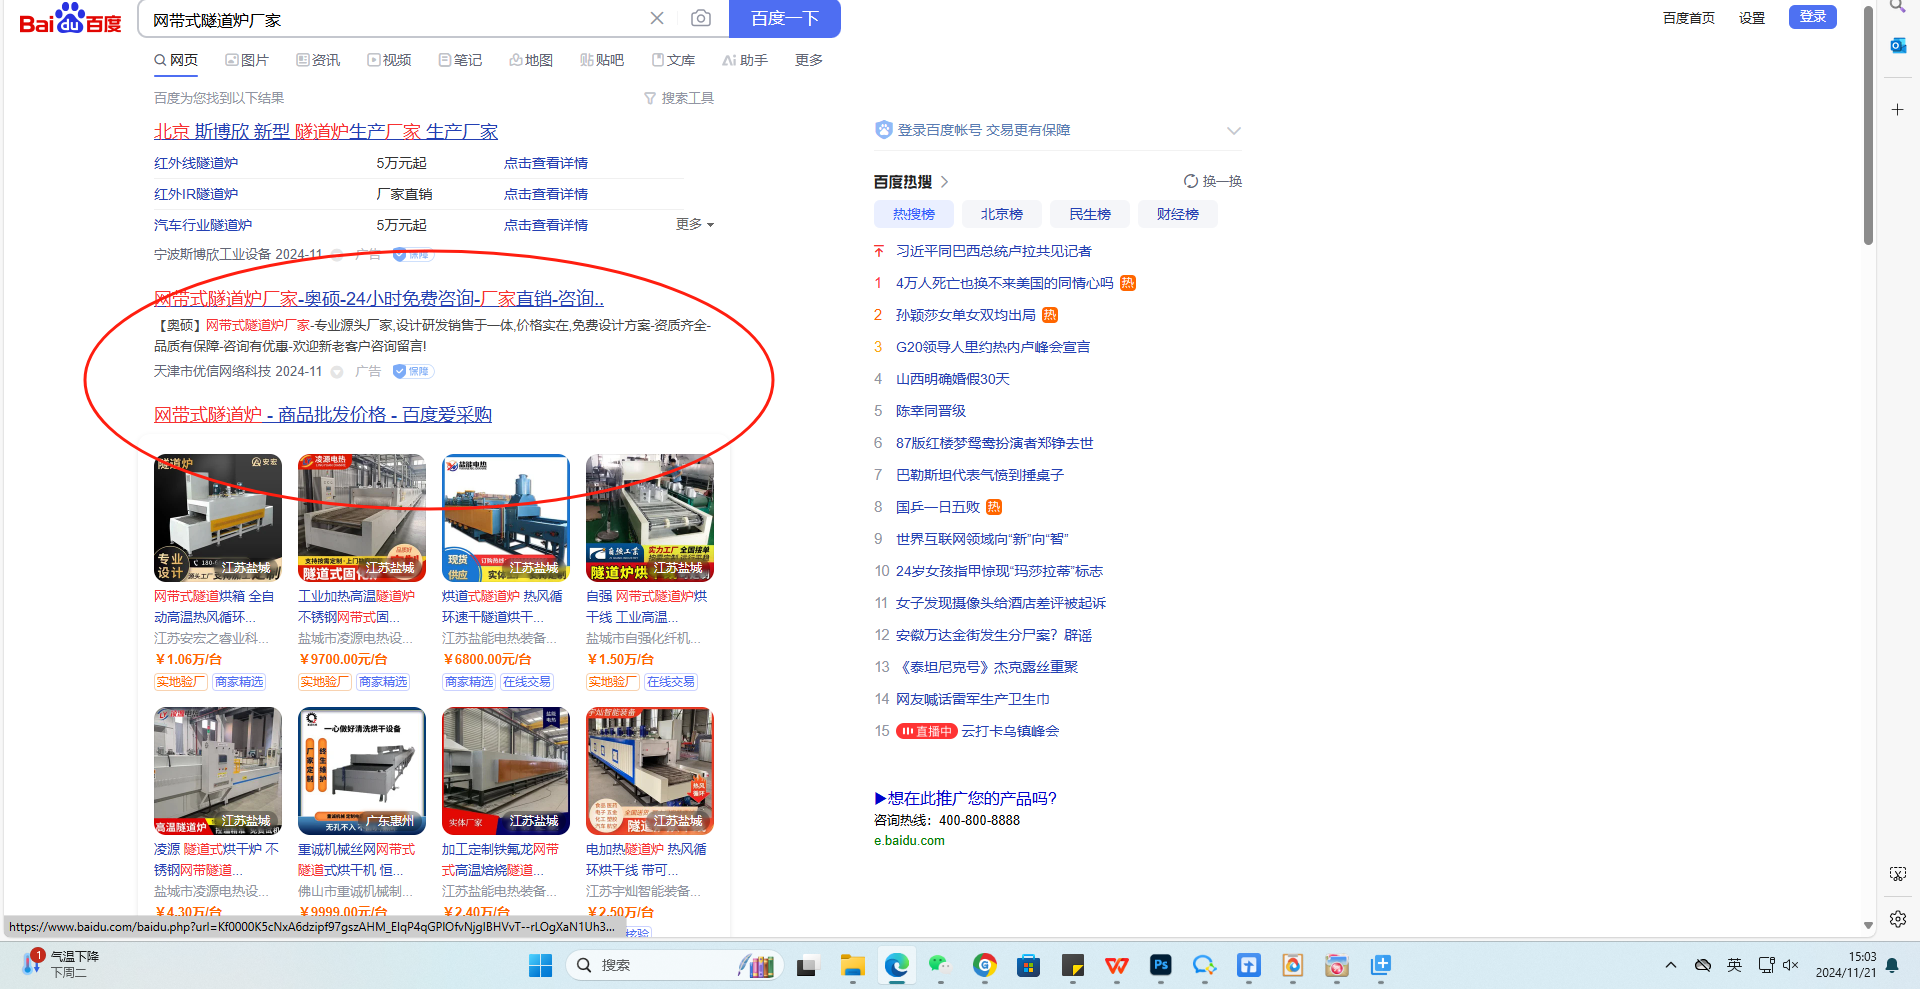The height and width of the screenshot is (989, 1920).
Task: Click the 英 input method indicator
Action: tap(1734, 965)
